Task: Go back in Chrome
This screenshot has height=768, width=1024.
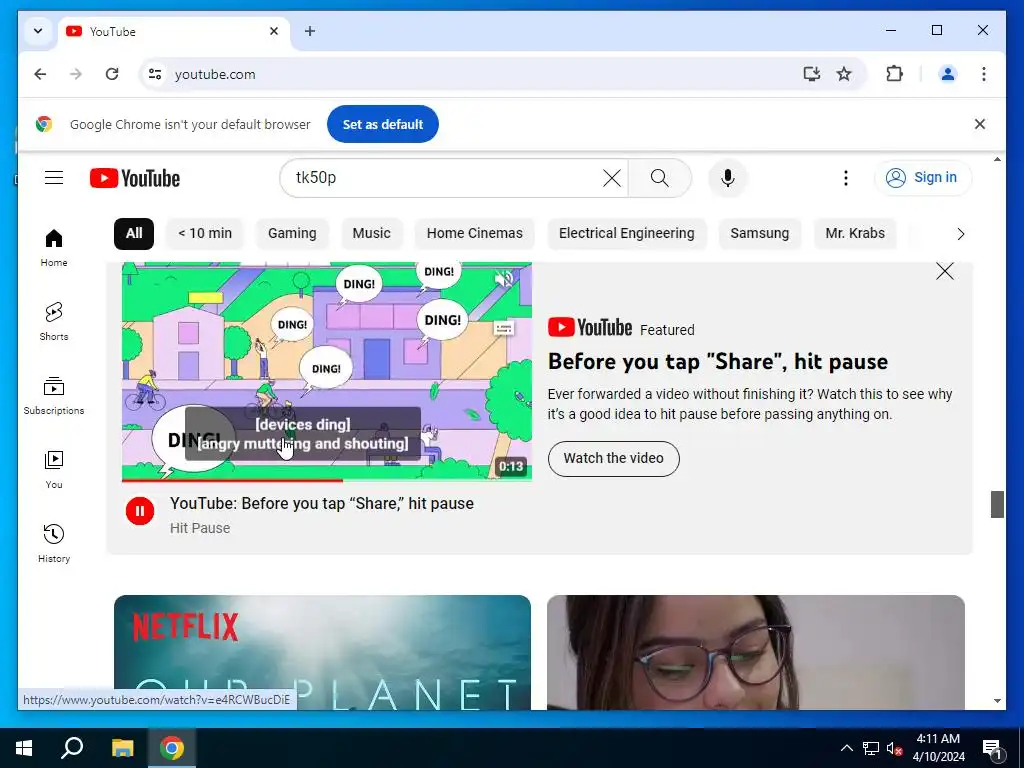Action: [40, 74]
